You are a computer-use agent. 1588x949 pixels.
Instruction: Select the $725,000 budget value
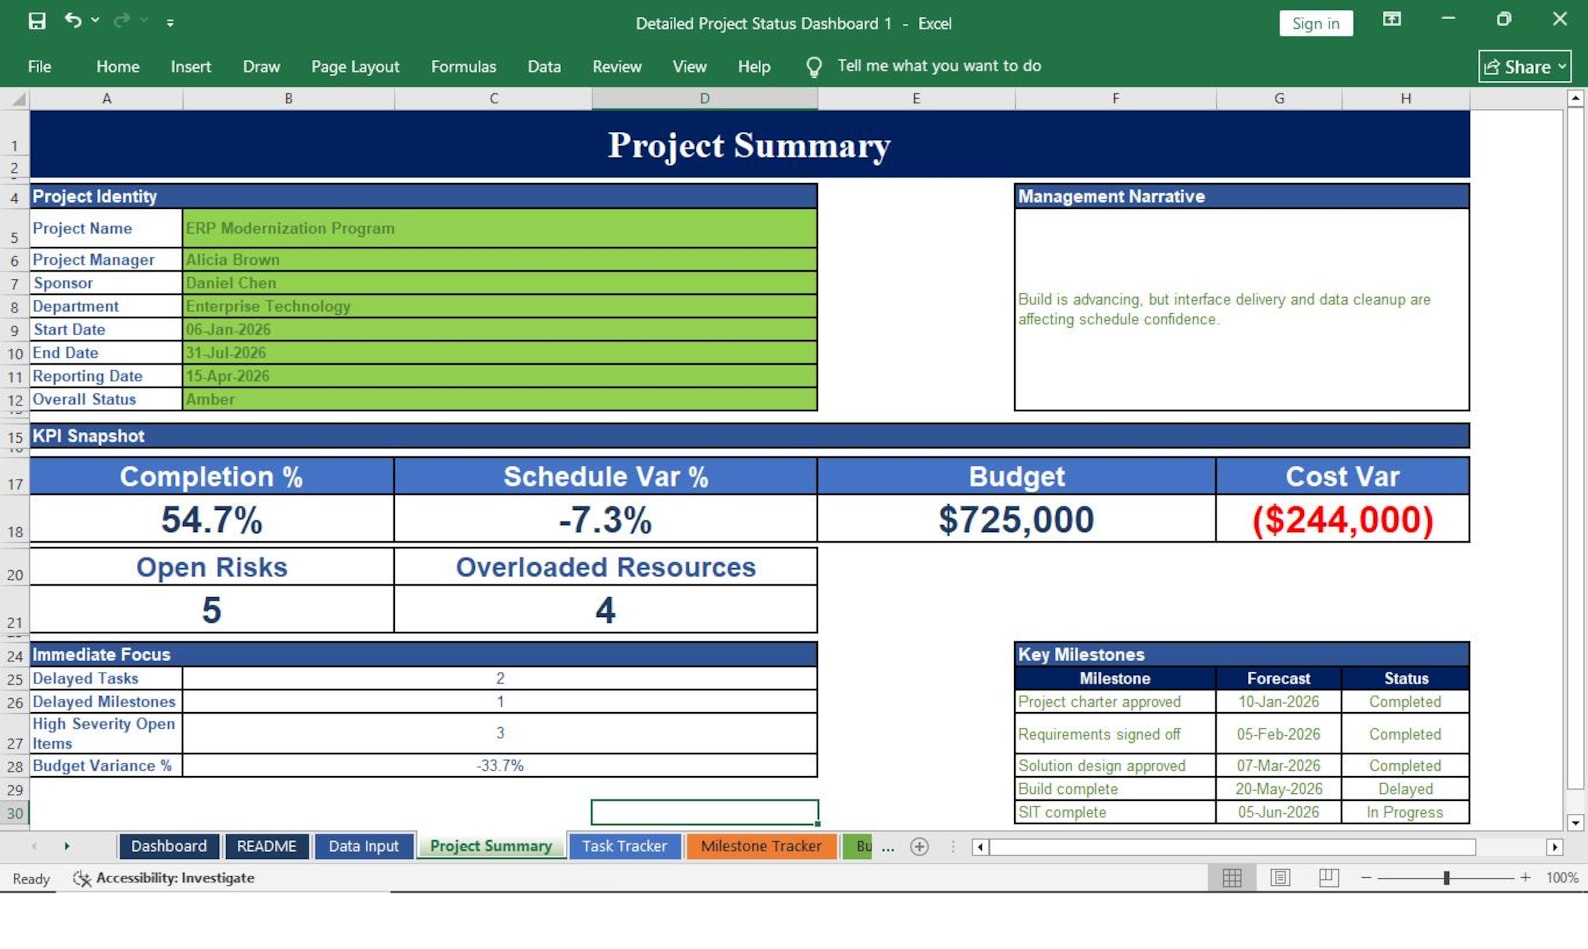(x=1016, y=519)
